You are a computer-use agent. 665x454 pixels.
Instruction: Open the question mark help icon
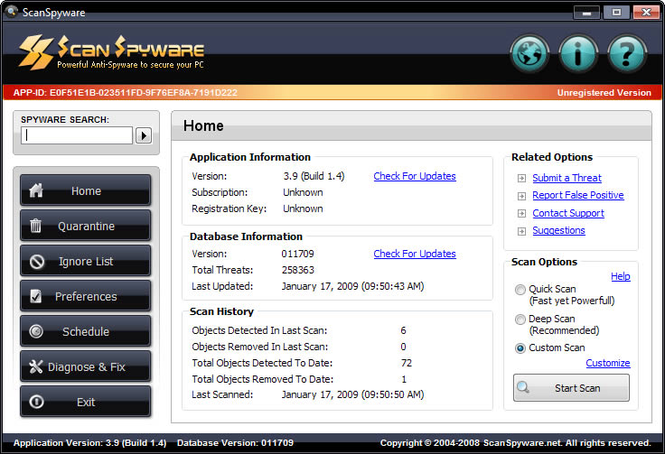click(x=627, y=54)
